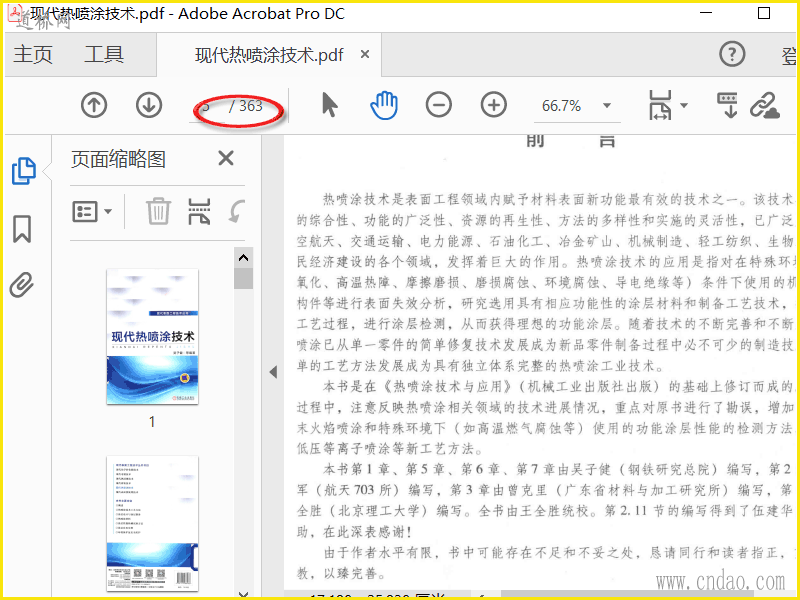Select the 现代热喷涂技术.pdf document tab
Image resolution: width=800 pixels, height=600 pixels.
pyautogui.click(x=269, y=55)
